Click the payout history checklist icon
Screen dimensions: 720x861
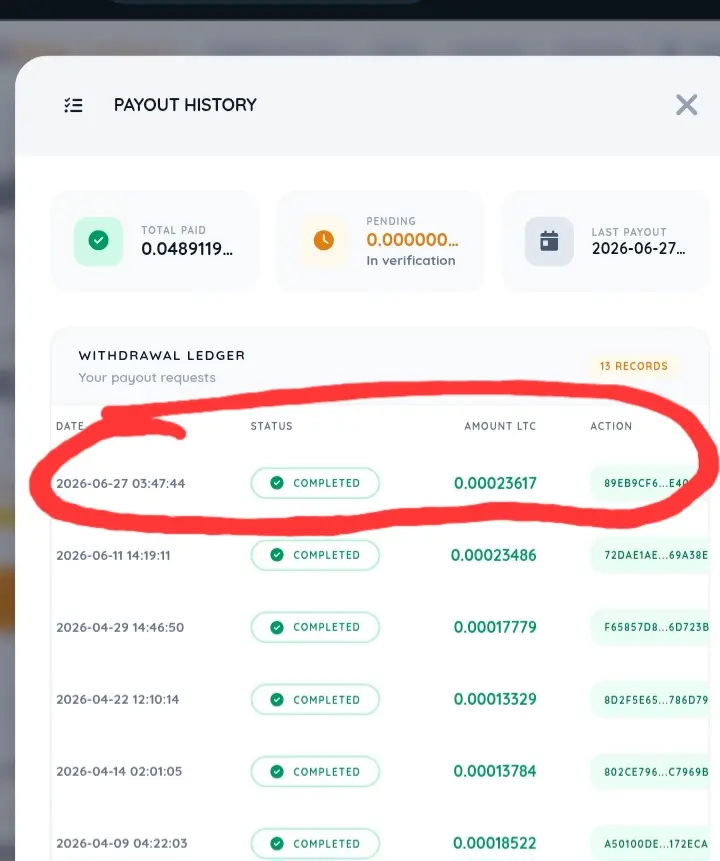(x=73, y=105)
